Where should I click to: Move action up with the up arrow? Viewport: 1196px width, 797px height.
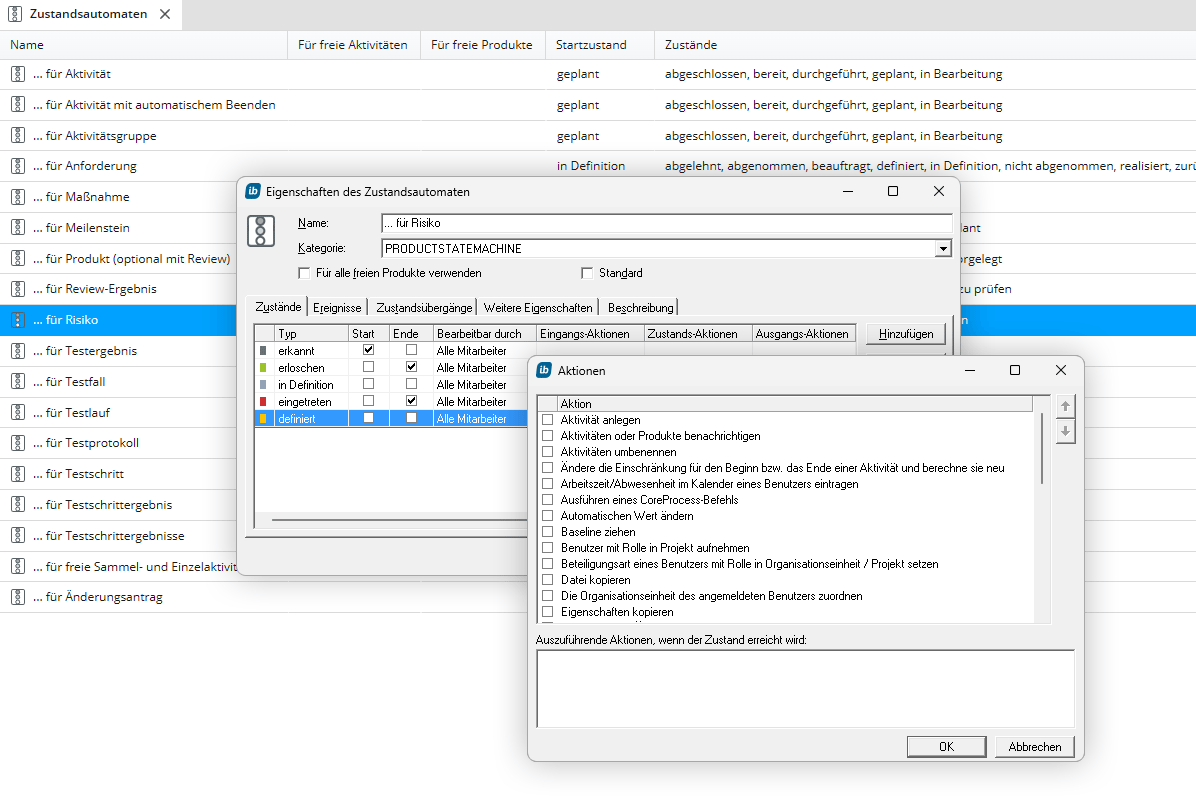click(1065, 406)
